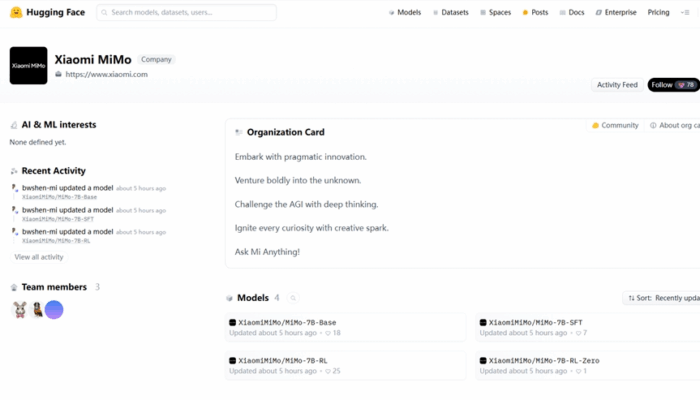Open the Spaces navigation item

click(x=495, y=12)
